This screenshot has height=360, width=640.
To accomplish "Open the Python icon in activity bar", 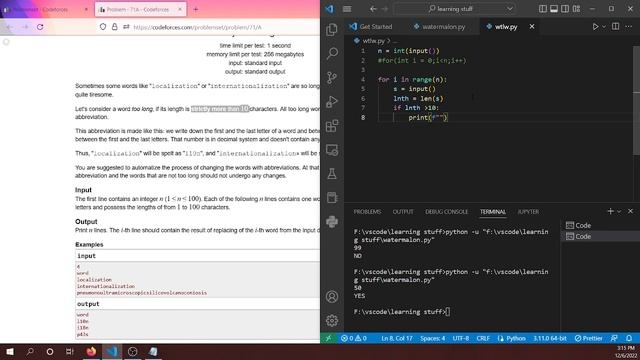I will (x=332, y=222).
